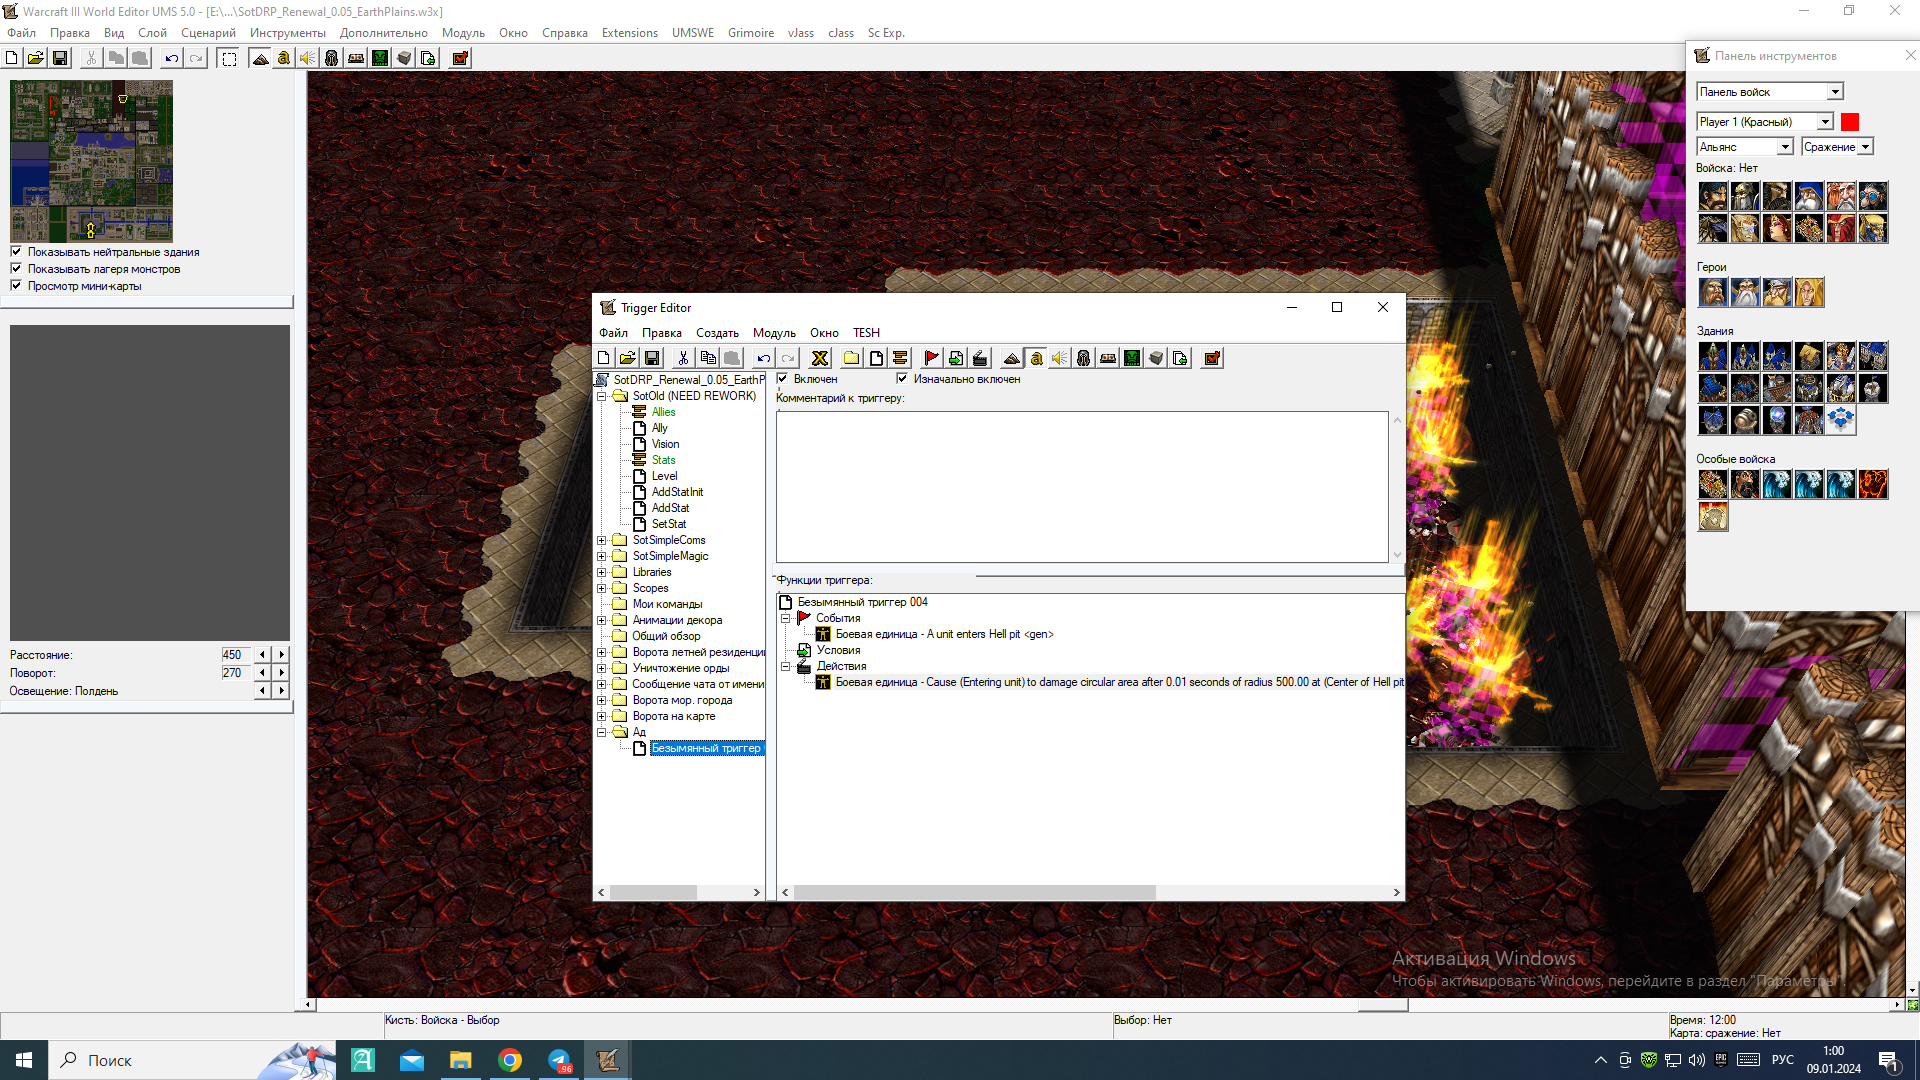Select the AddStatInit trigger in tree
Screen dimensions: 1920x1080
(x=677, y=492)
